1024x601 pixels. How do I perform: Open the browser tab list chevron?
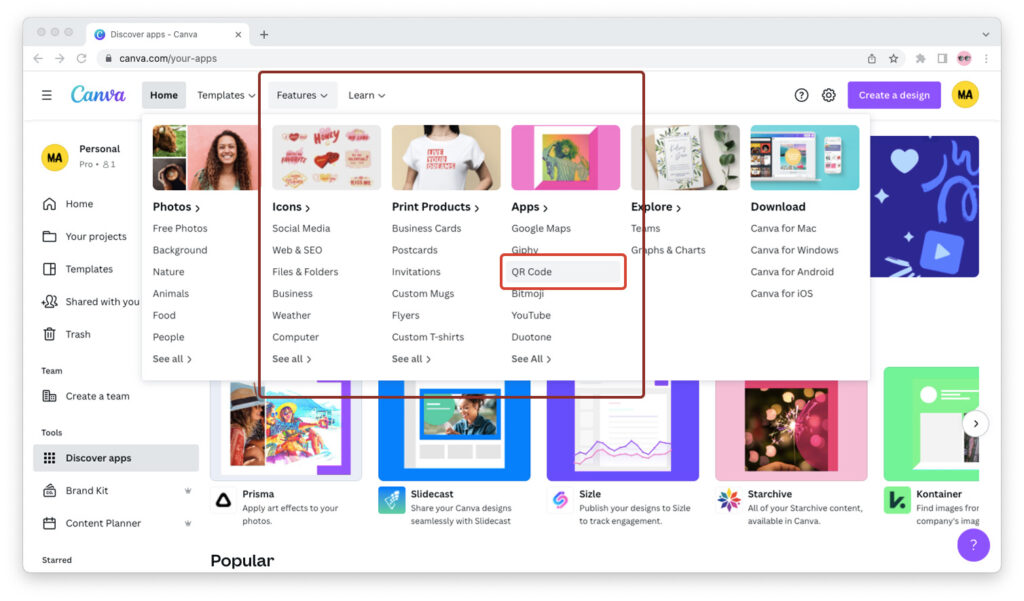click(x=985, y=35)
